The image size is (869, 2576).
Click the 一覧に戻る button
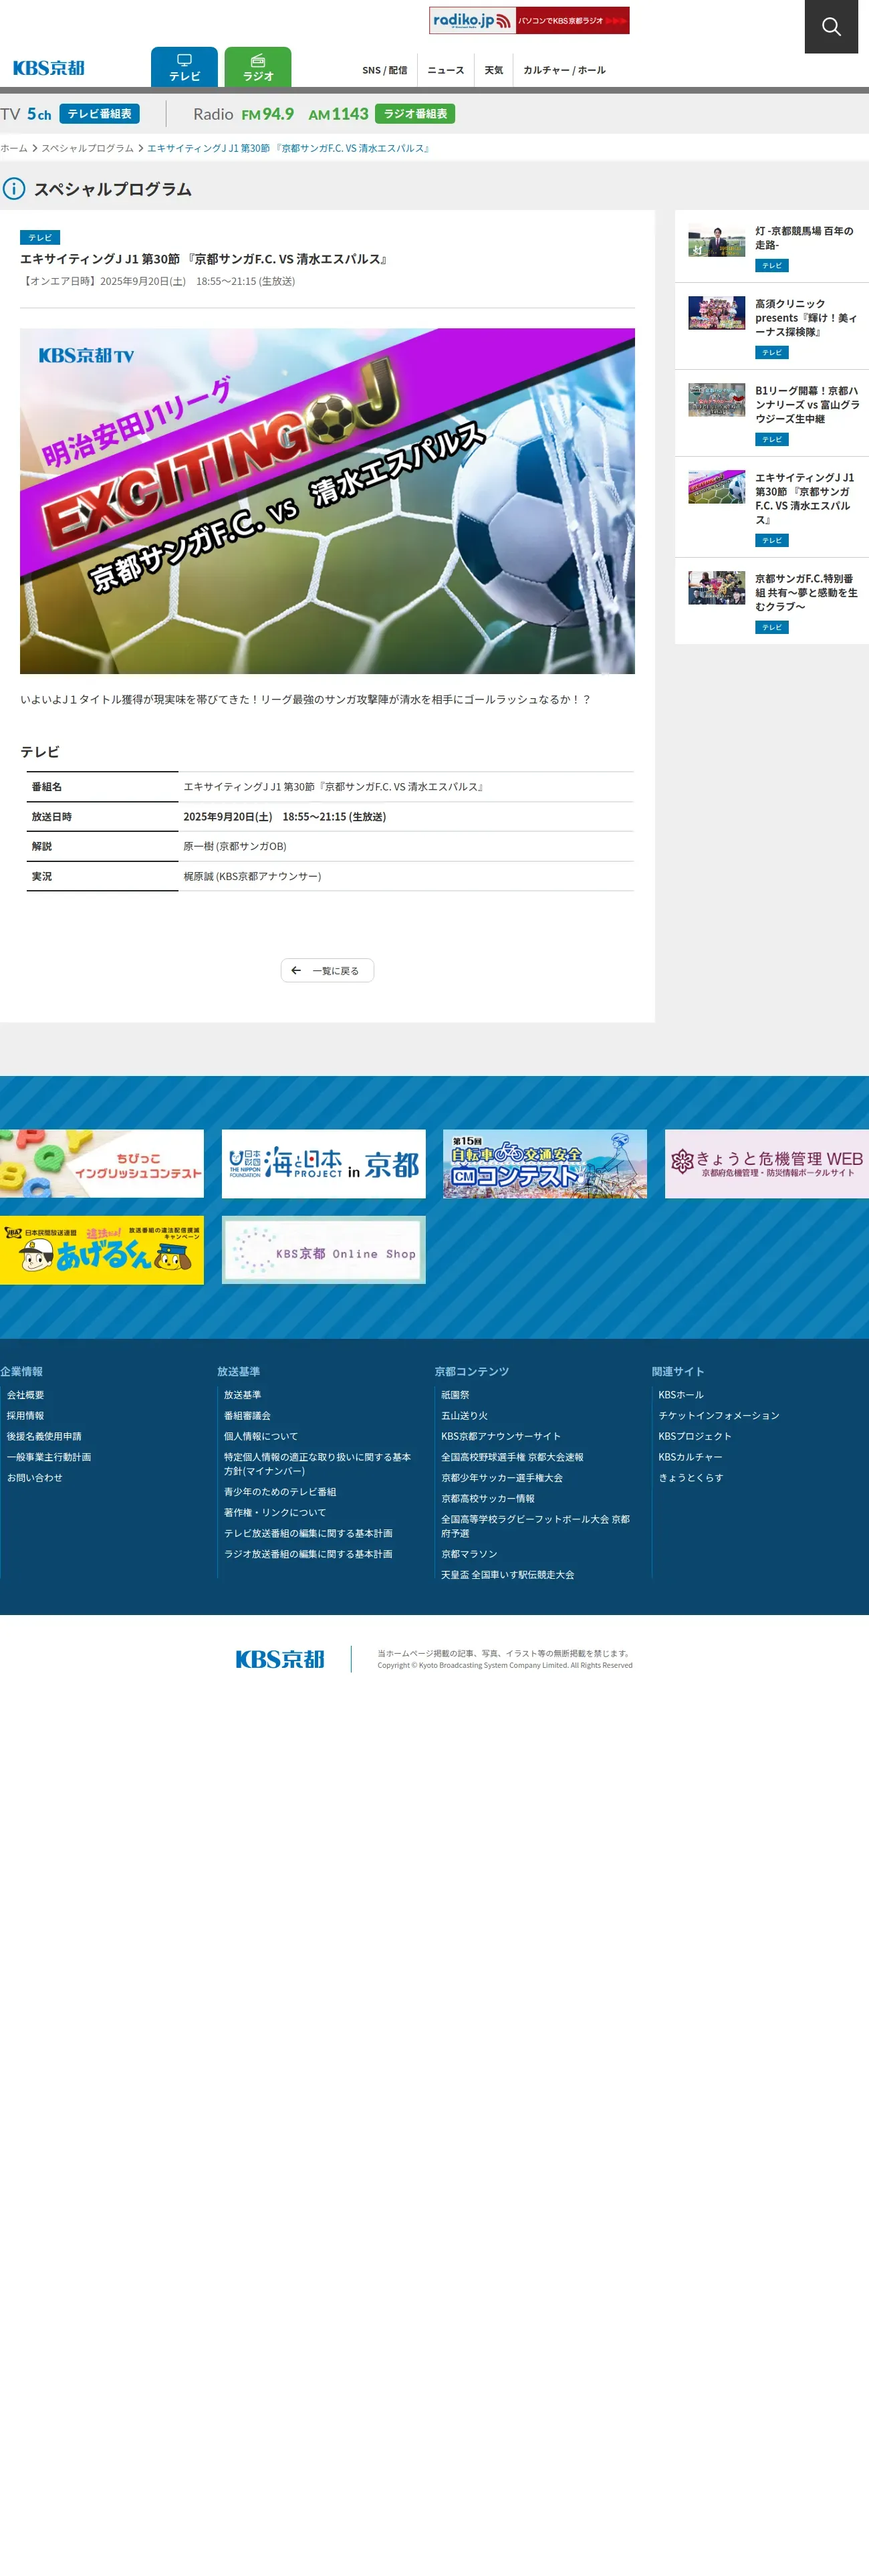coord(327,970)
